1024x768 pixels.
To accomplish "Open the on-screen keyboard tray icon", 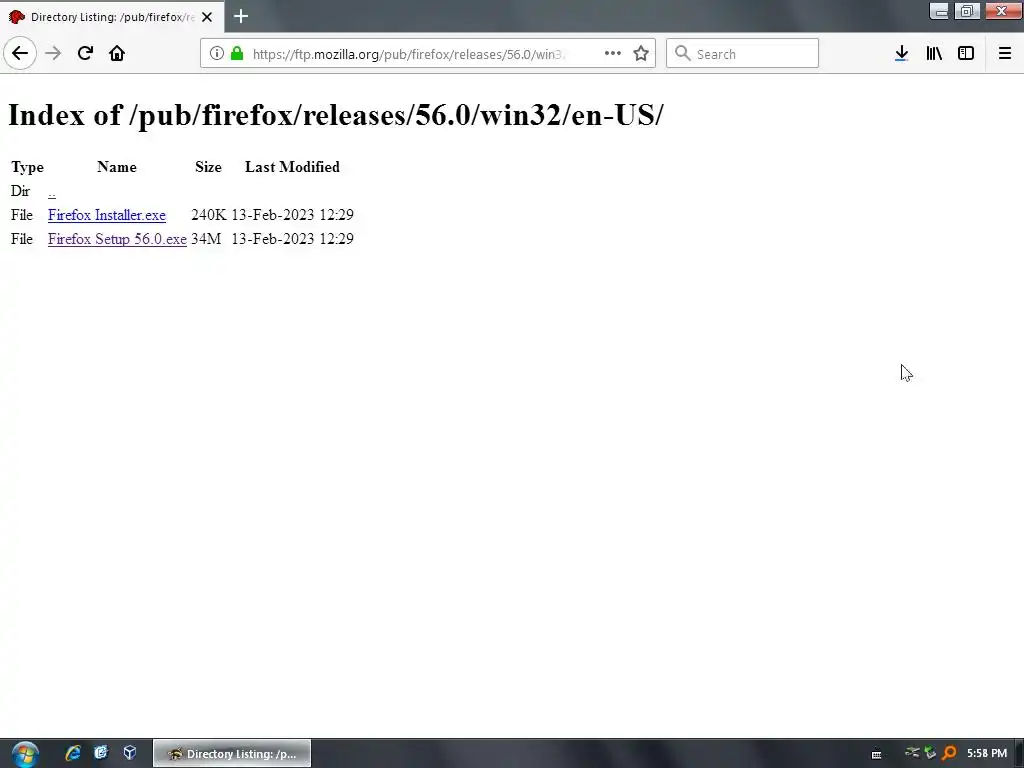I will (x=876, y=754).
